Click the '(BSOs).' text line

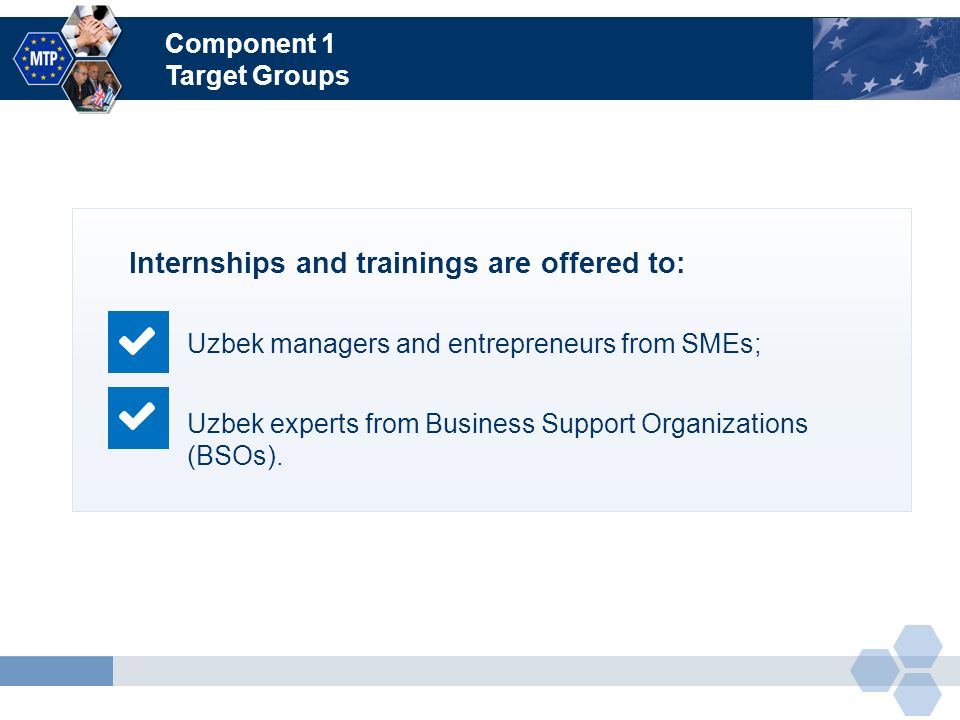[235, 456]
